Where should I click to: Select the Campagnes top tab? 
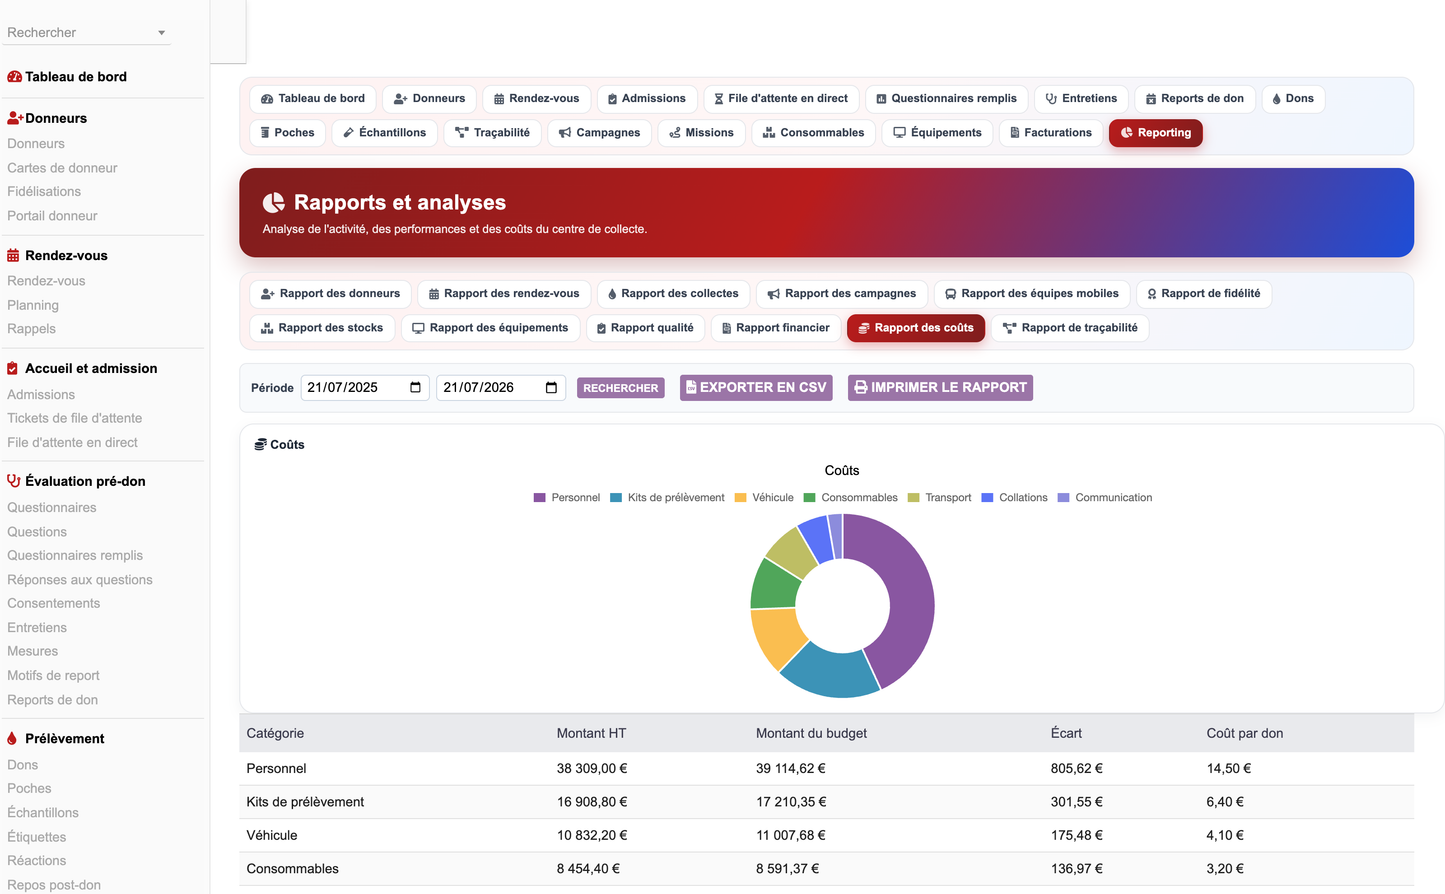point(600,133)
